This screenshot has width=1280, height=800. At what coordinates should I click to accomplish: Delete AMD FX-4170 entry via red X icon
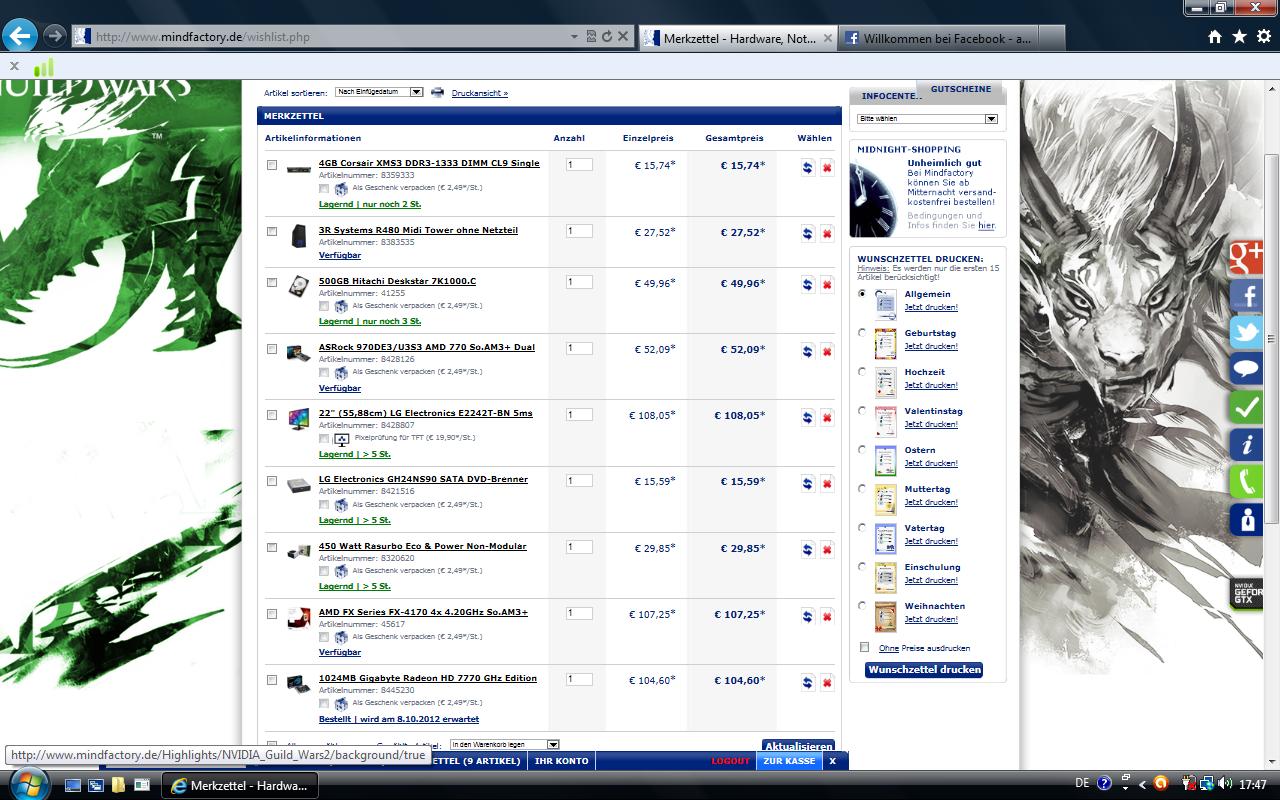coord(827,616)
